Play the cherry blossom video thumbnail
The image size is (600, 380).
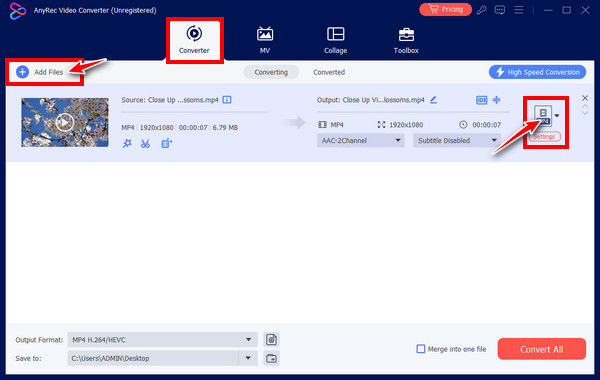point(65,122)
